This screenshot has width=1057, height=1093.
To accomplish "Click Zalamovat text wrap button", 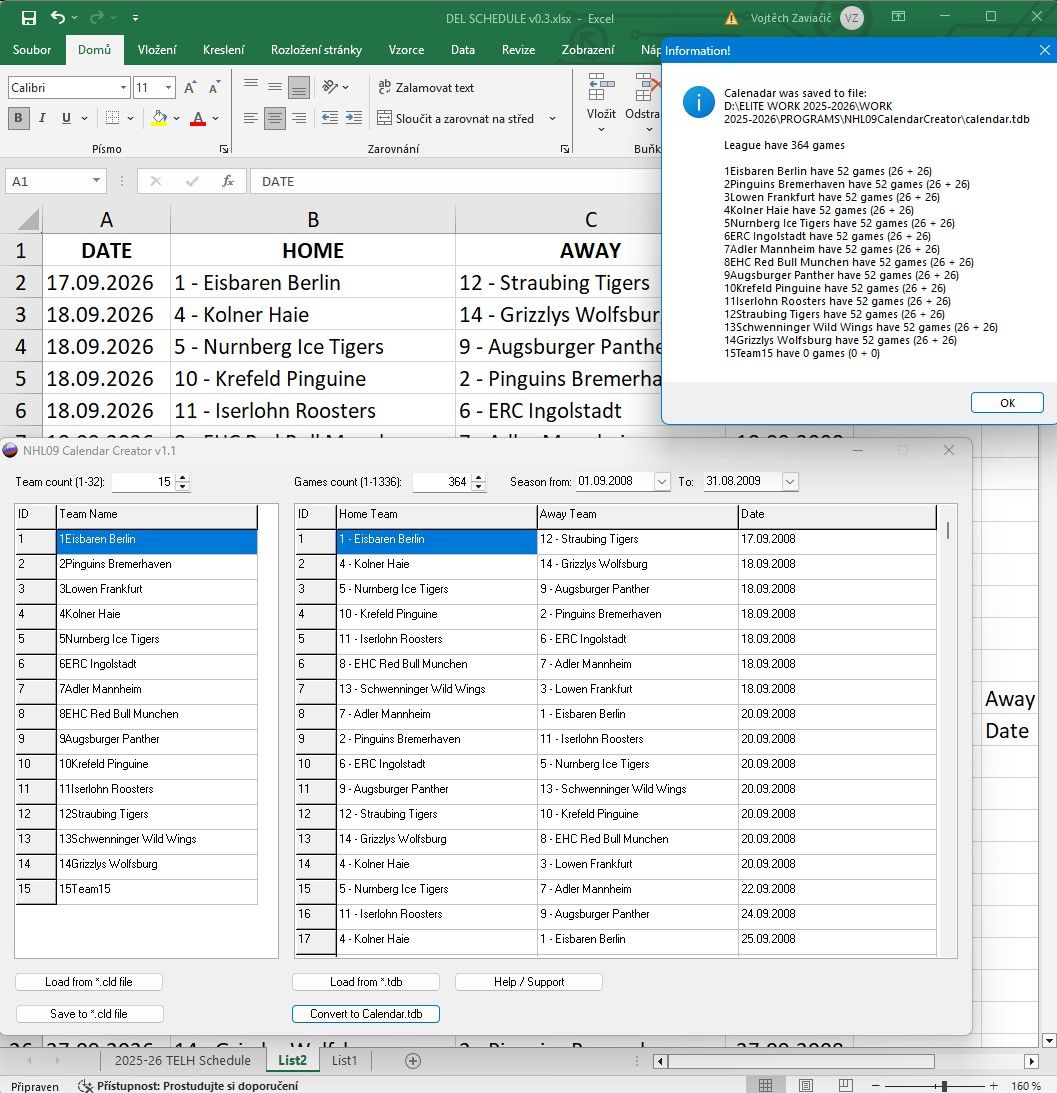I will point(426,87).
